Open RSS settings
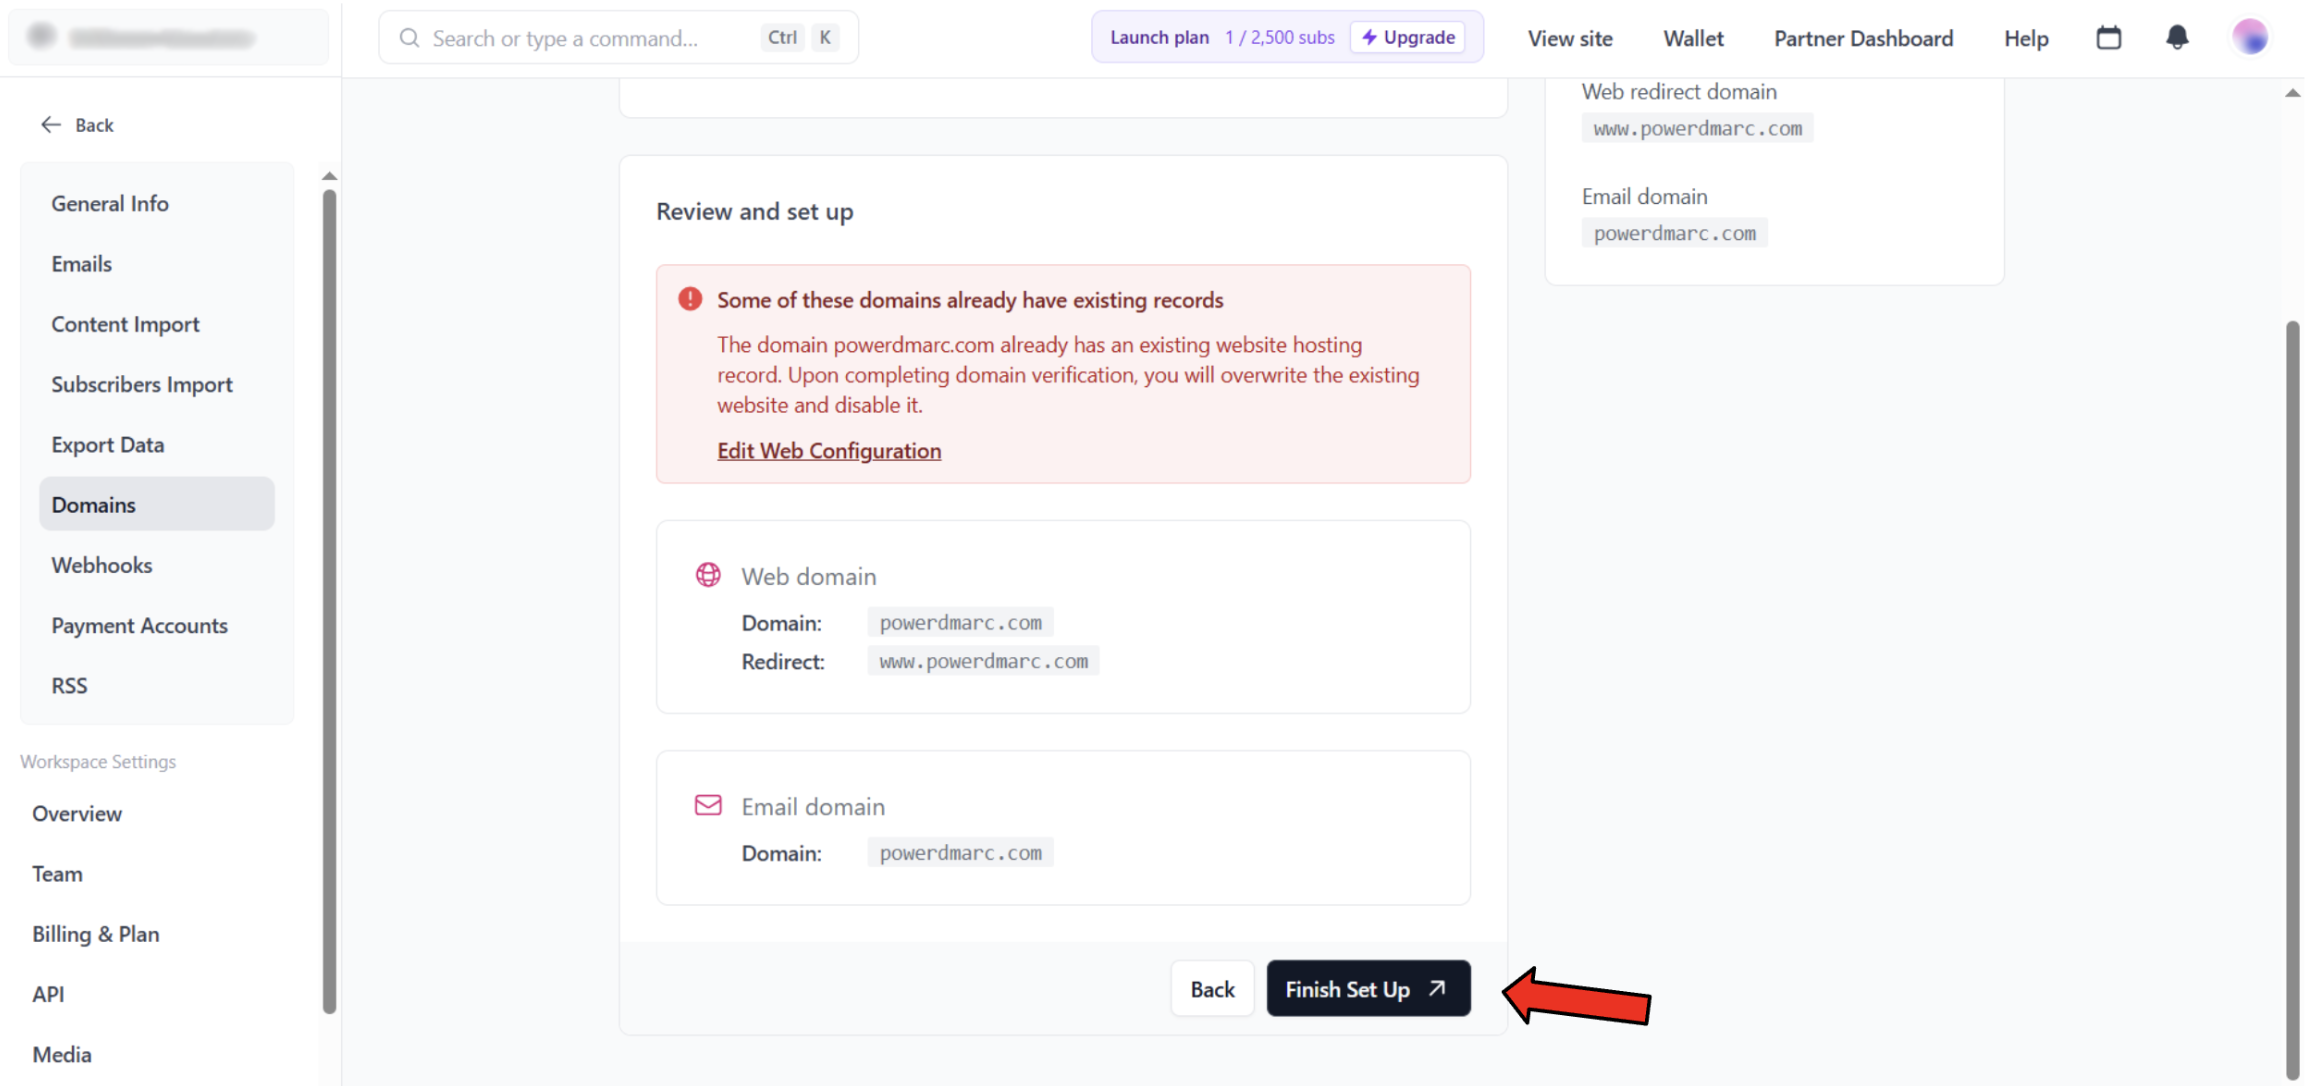The height and width of the screenshot is (1086, 2316). [157, 685]
